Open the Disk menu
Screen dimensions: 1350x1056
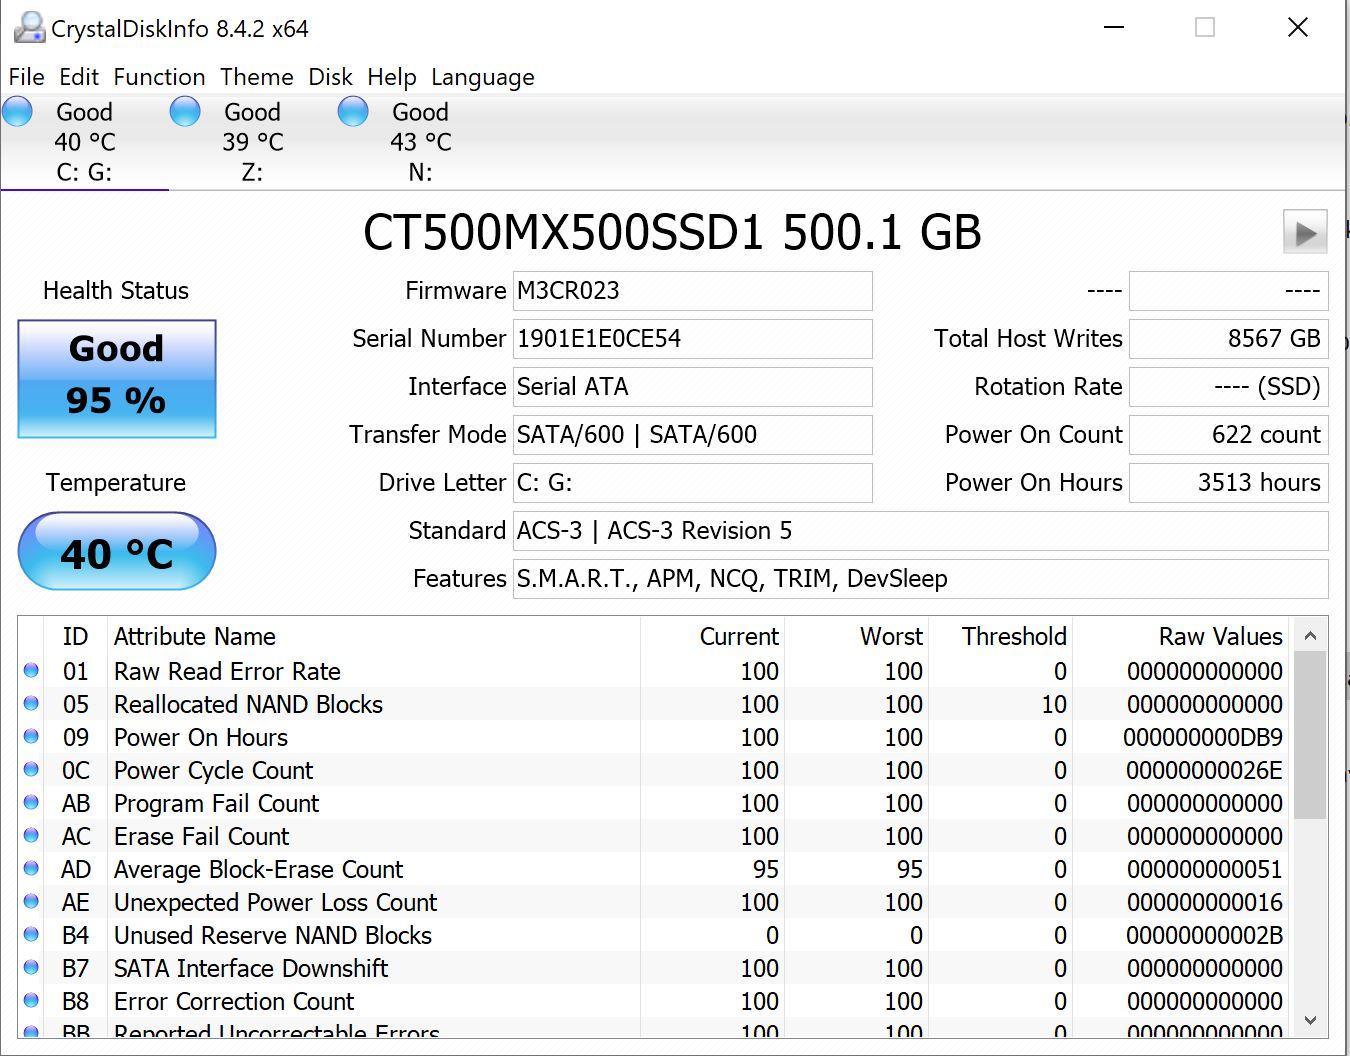330,77
